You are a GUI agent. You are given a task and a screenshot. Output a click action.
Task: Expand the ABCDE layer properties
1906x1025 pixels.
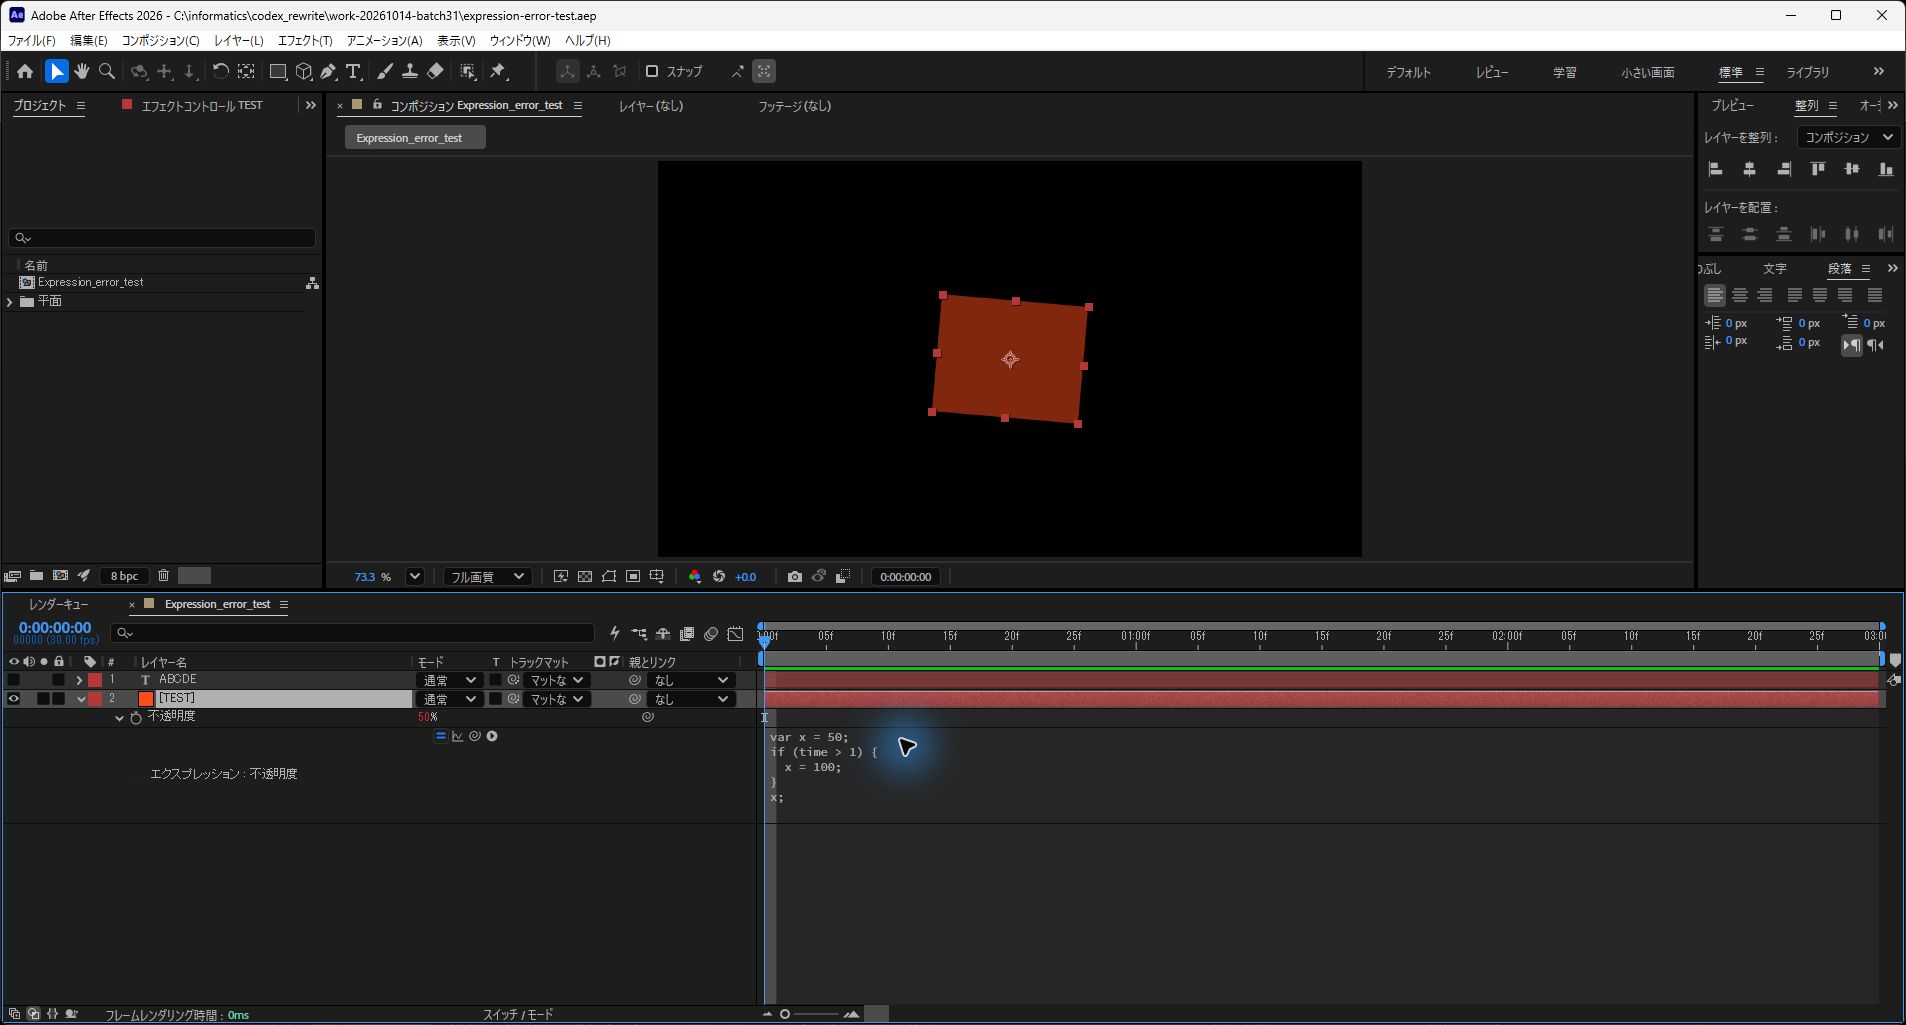79,680
